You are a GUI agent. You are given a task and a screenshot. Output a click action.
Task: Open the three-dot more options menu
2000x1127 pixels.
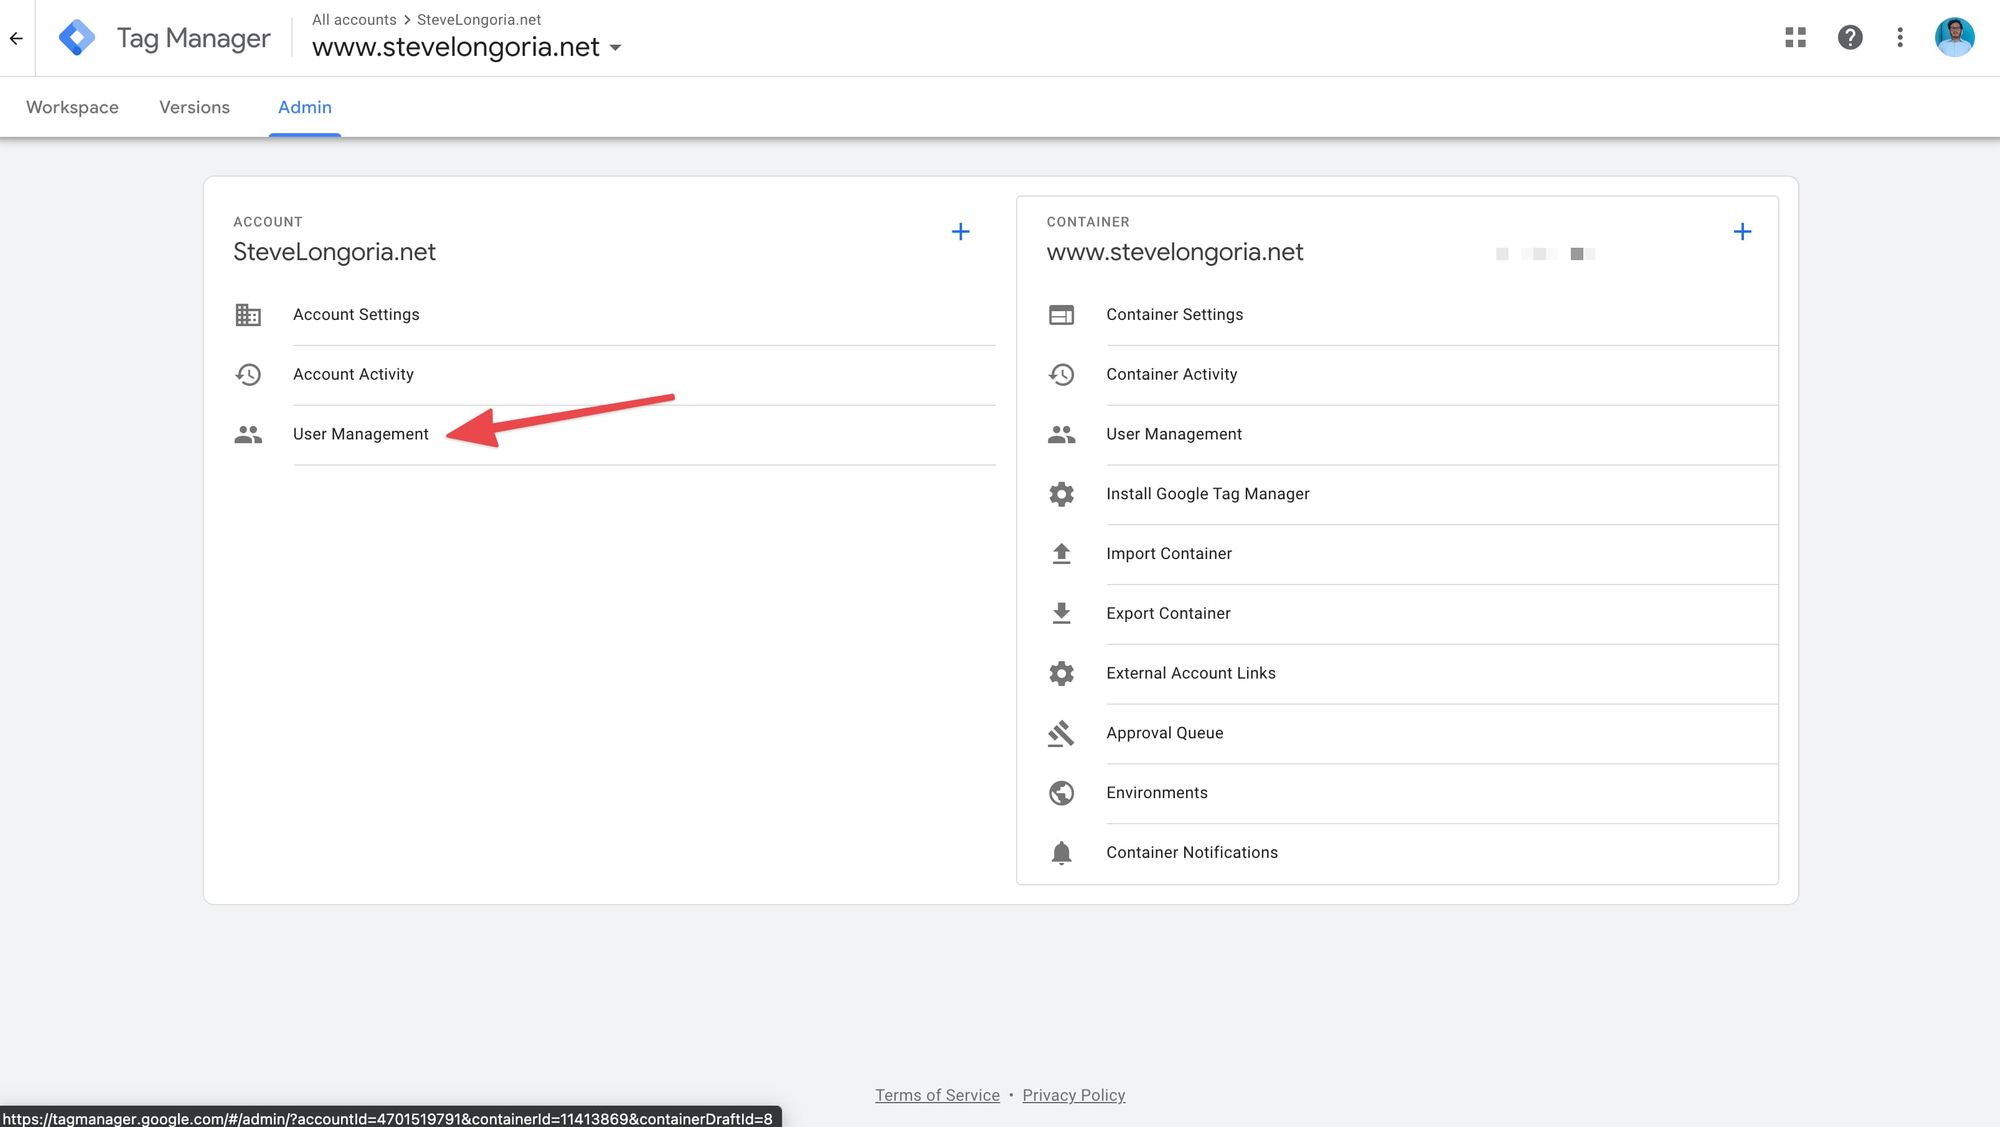[x=1900, y=38]
